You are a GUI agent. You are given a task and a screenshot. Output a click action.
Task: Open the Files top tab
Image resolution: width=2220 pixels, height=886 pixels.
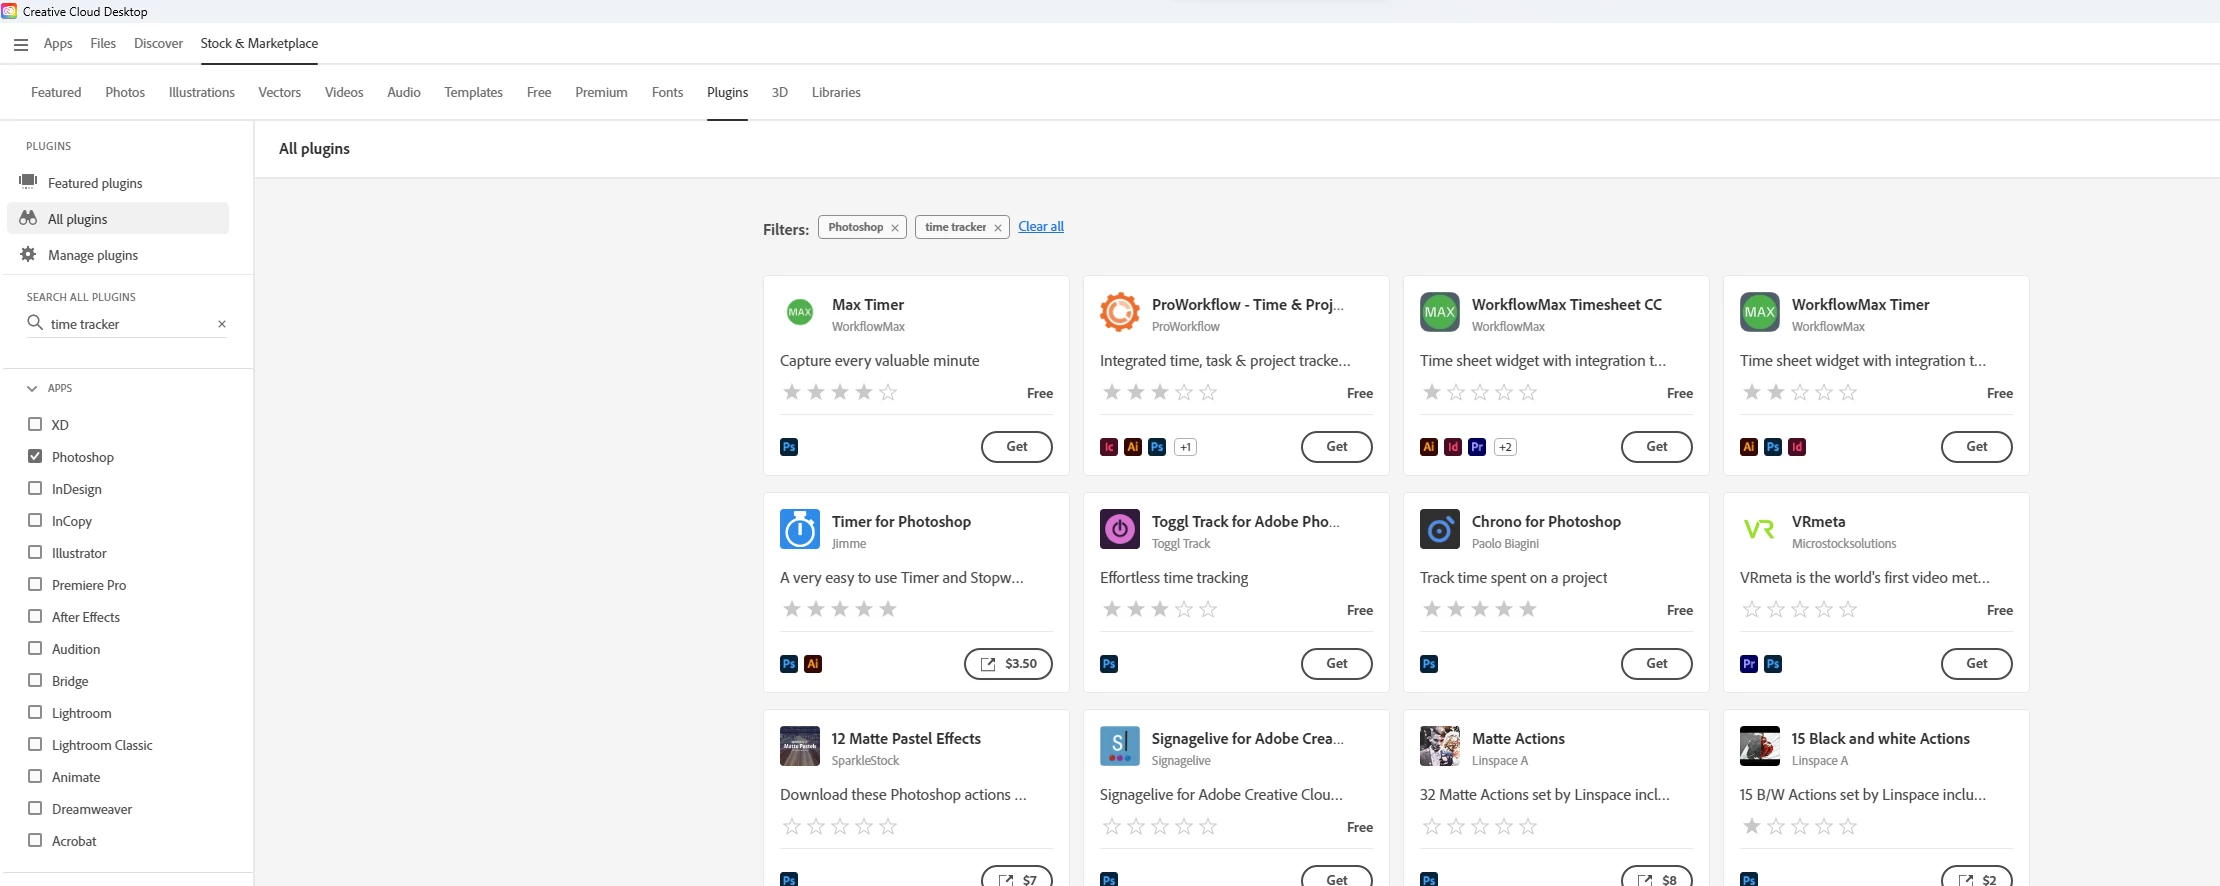(103, 43)
